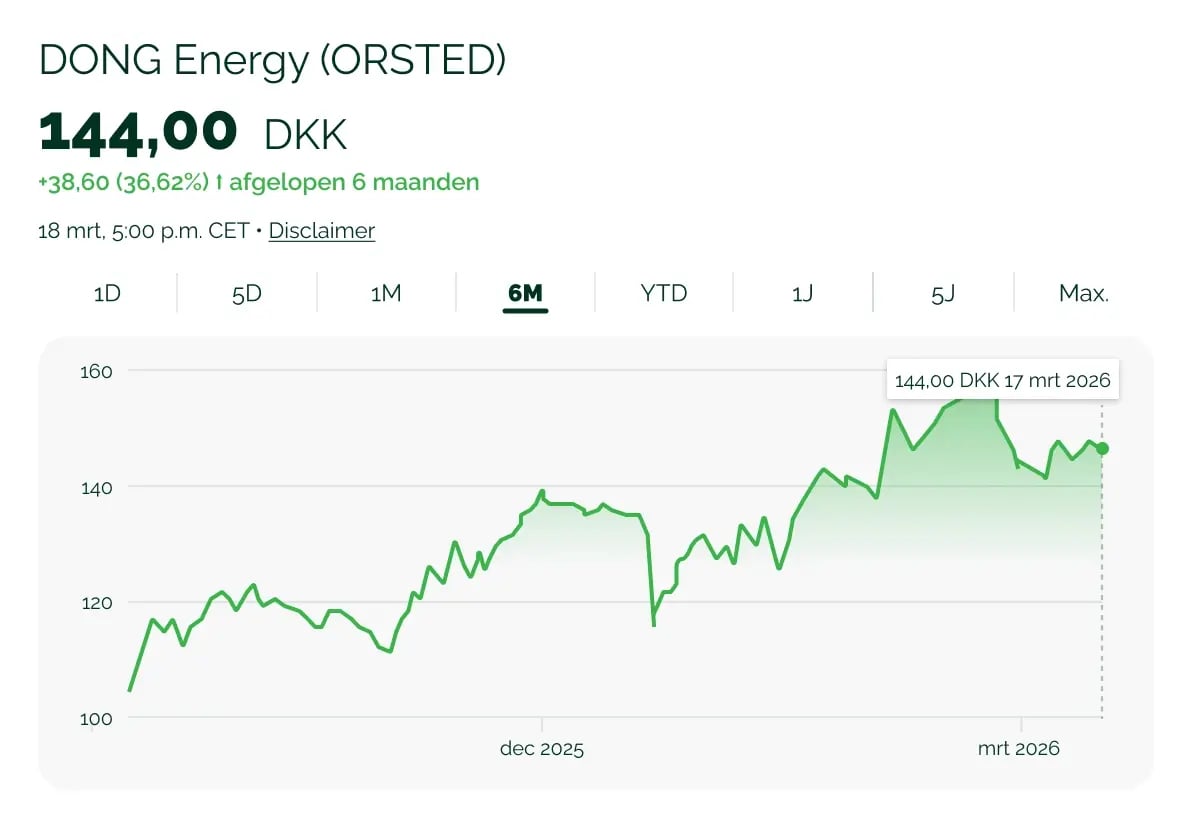
Task: Switch the chart to YTD
Action: pyautogui.click(x=664, y=293)
